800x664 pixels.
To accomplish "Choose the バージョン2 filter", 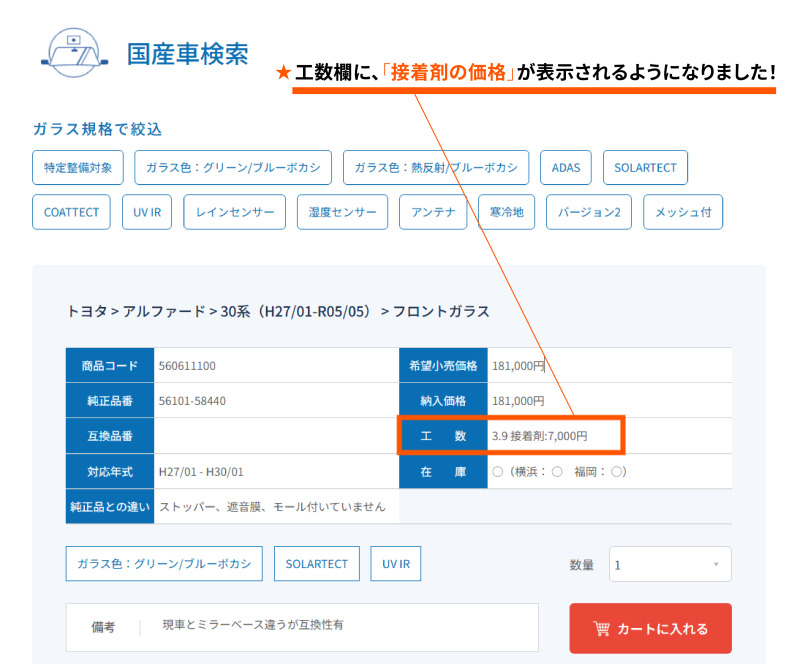I will point(589,212).
